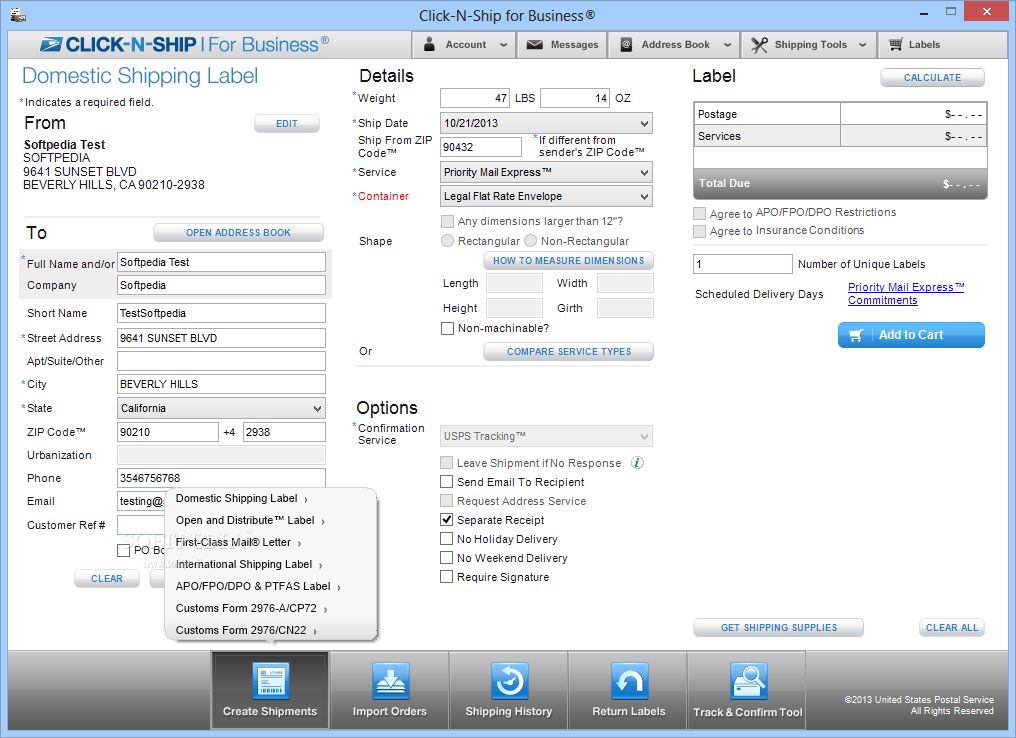Open the Container dropdown showing Legal Flat Rate Envelope
This screenshot has height=738, width=1016.
pos(546,196)
